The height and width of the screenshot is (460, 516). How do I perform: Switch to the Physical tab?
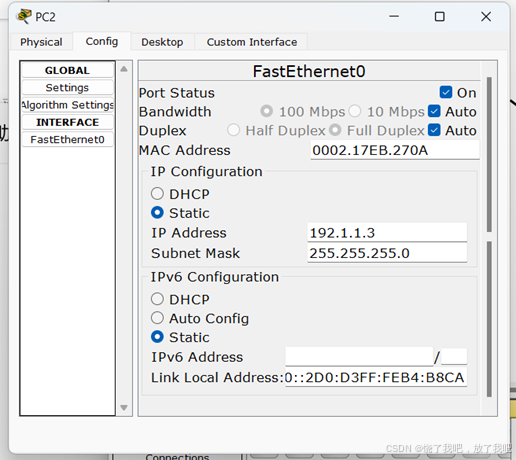(x=41, y=42)
